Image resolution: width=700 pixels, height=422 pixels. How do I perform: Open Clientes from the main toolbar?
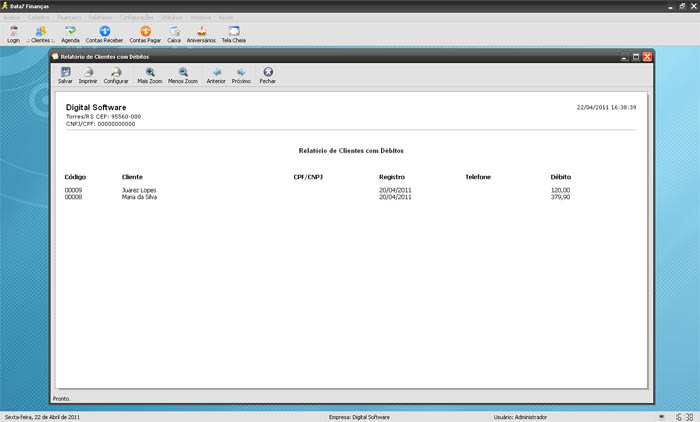(41, 34)
